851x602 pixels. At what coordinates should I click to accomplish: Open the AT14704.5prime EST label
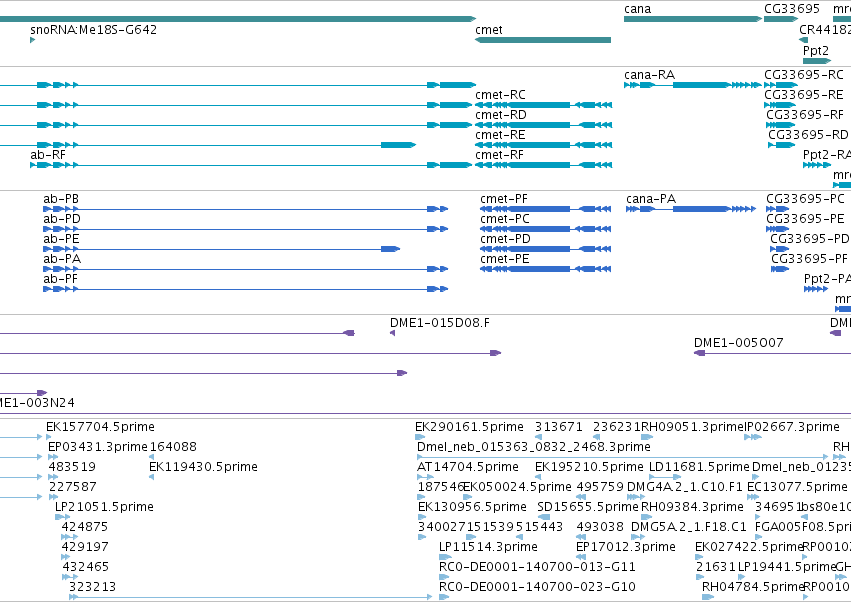(x=468, y=467)
